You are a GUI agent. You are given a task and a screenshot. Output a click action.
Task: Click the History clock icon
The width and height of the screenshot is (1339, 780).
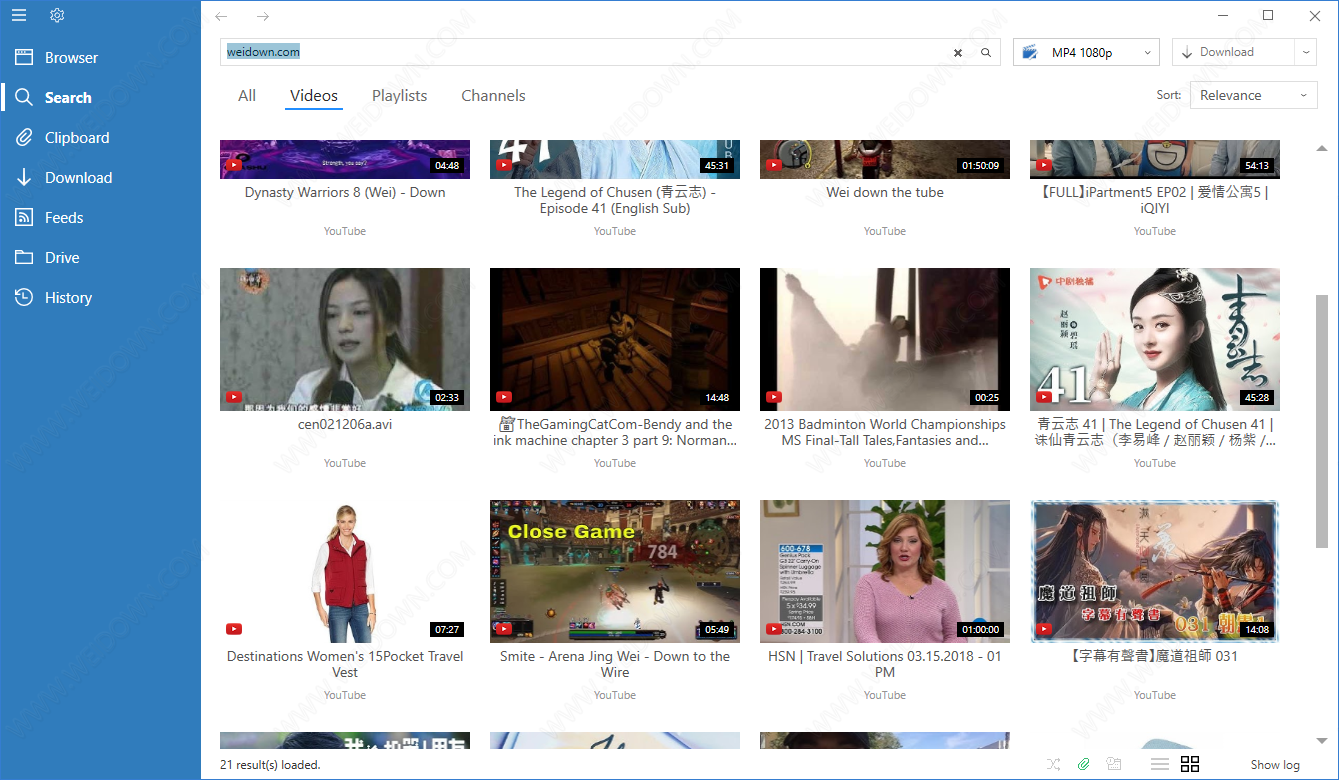point(25,298)
